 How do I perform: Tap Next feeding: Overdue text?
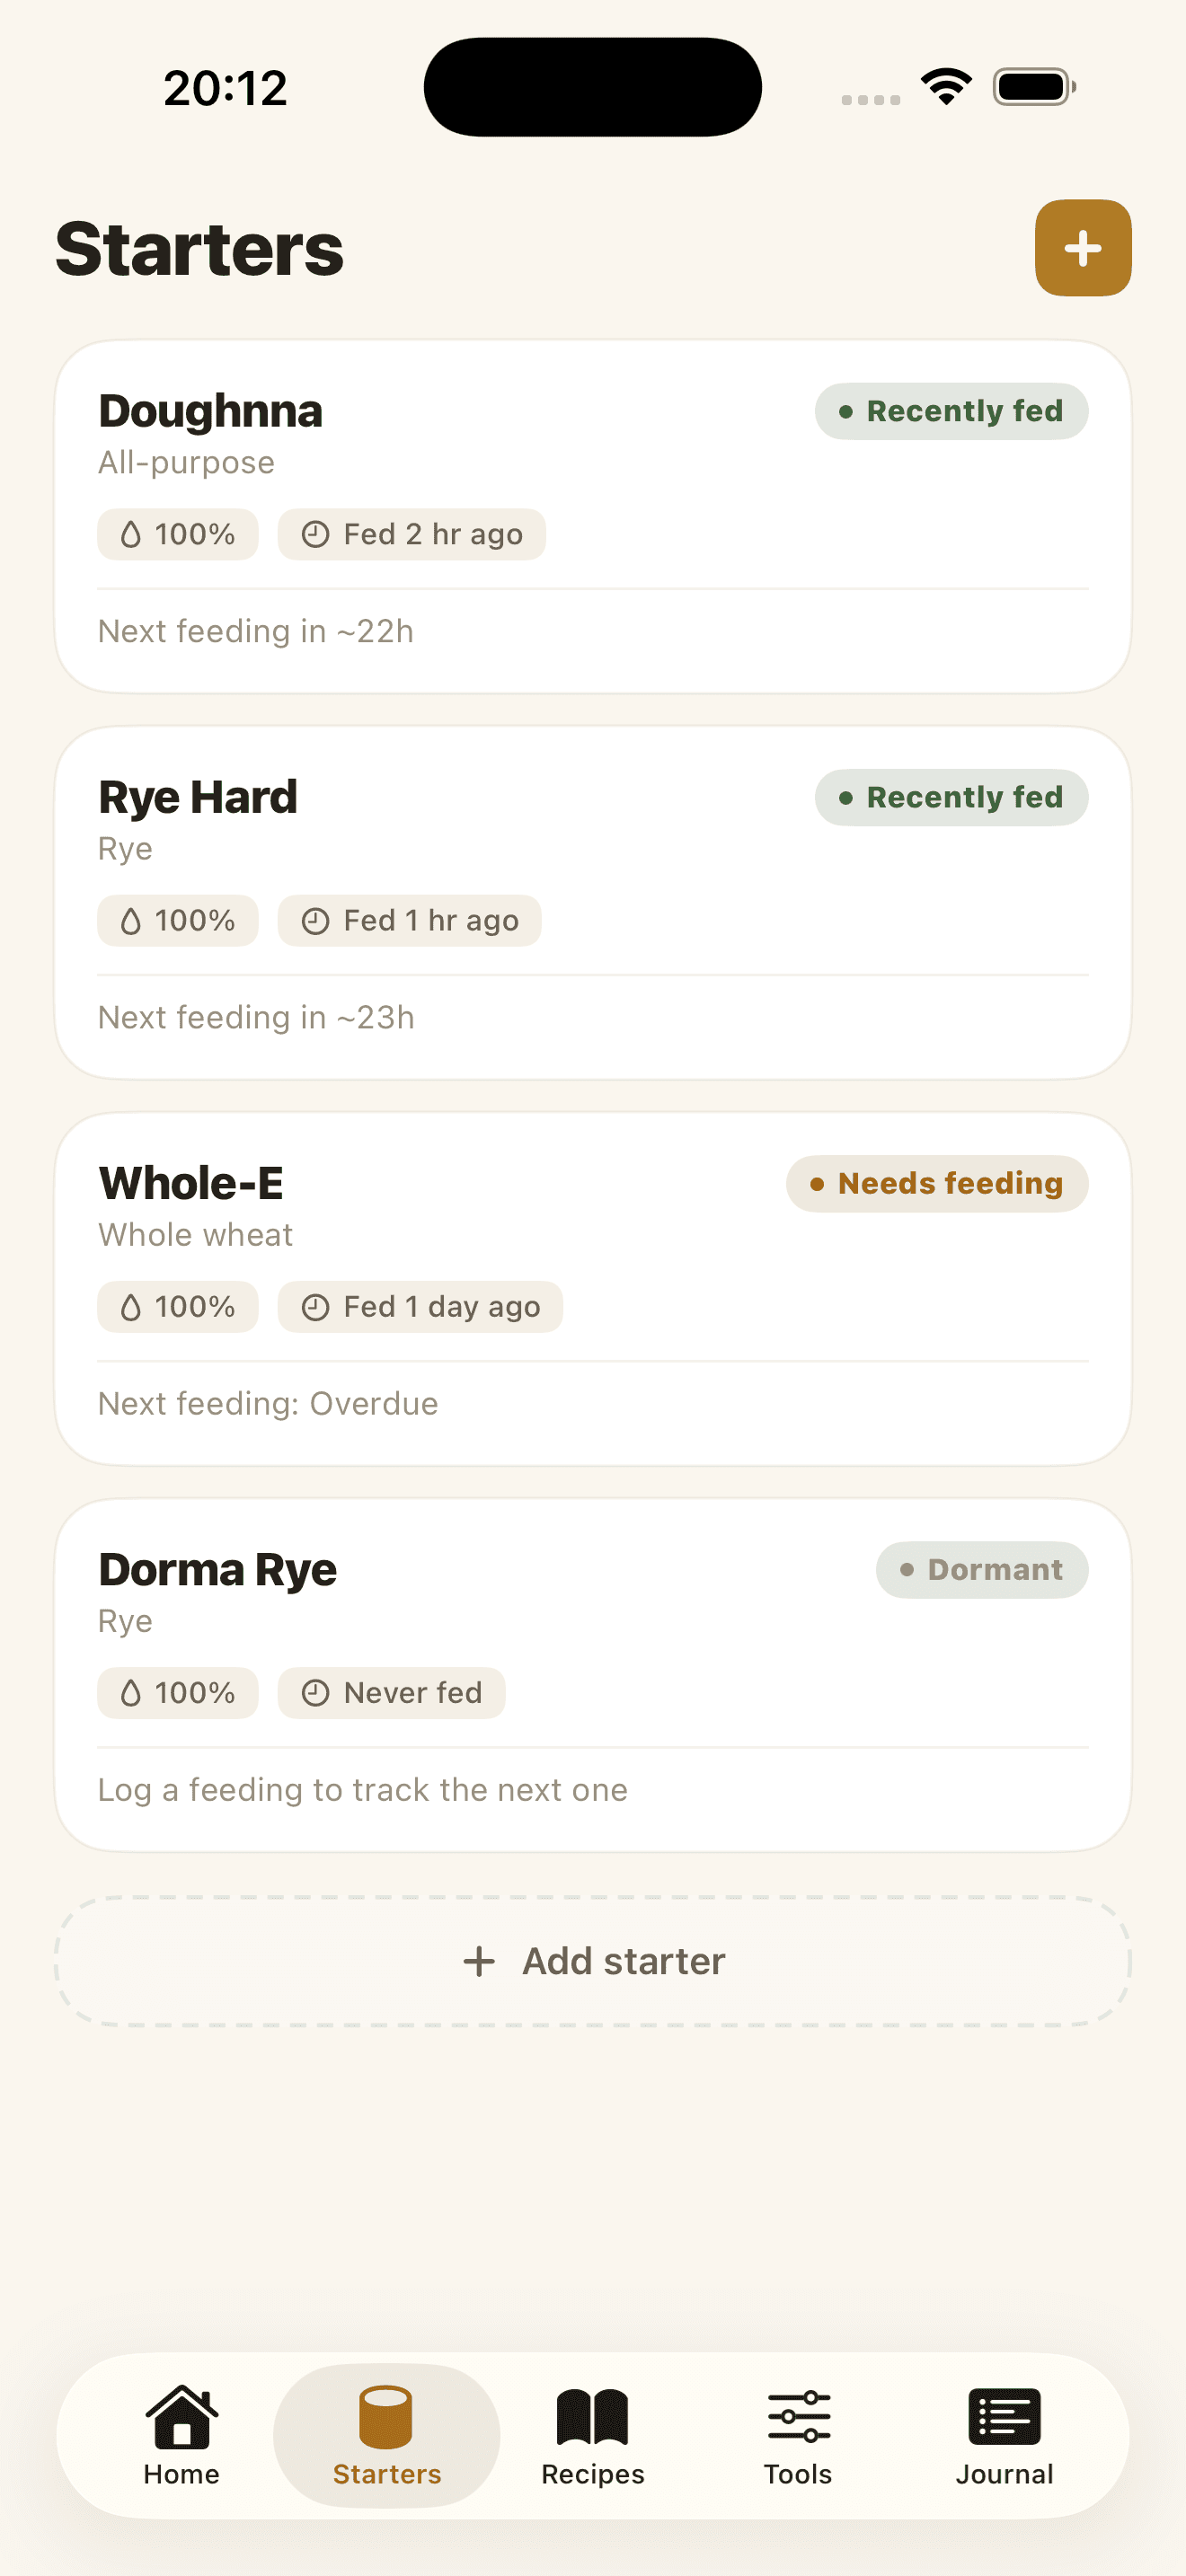268,1404
